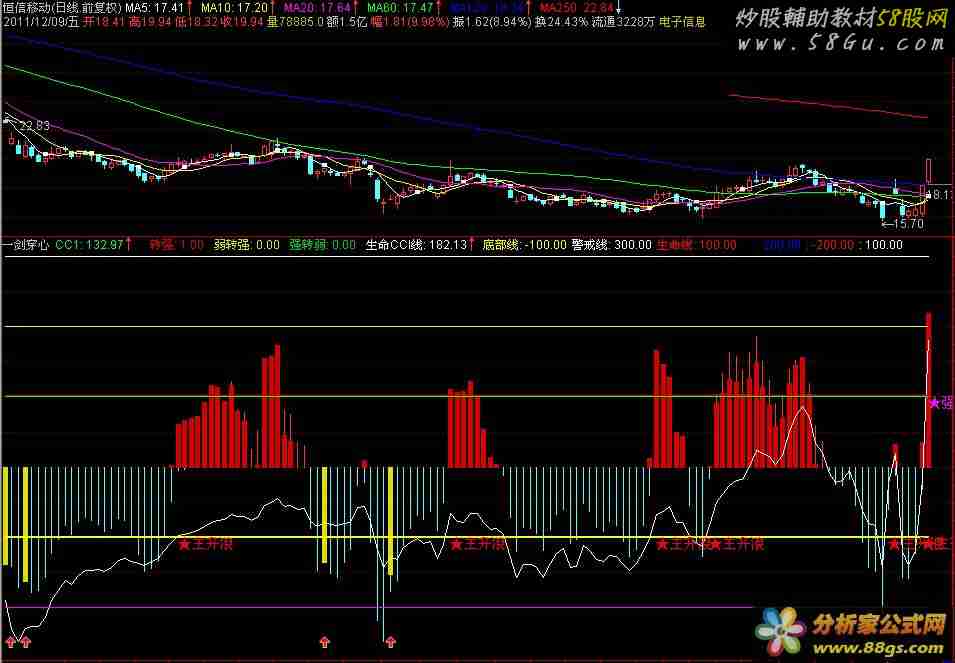Click the red up-arrow signal below yellow bar at center
Viewport: 955px width, 663px height.
pyautogui.click(x=391, y=641)
